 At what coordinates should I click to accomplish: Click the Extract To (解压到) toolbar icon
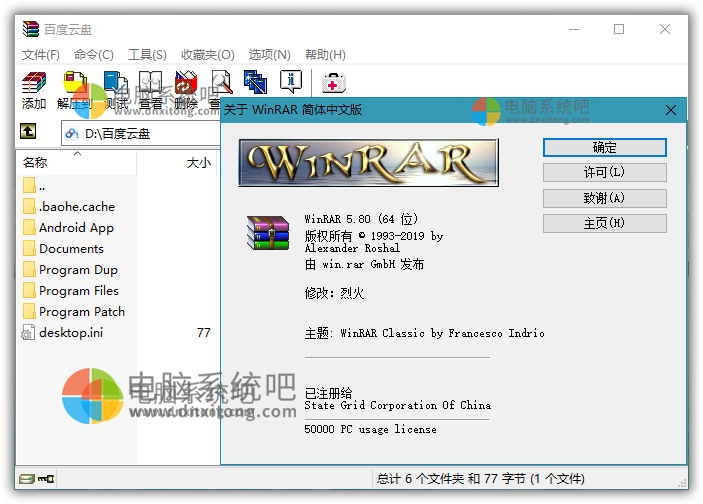(74, 83)
